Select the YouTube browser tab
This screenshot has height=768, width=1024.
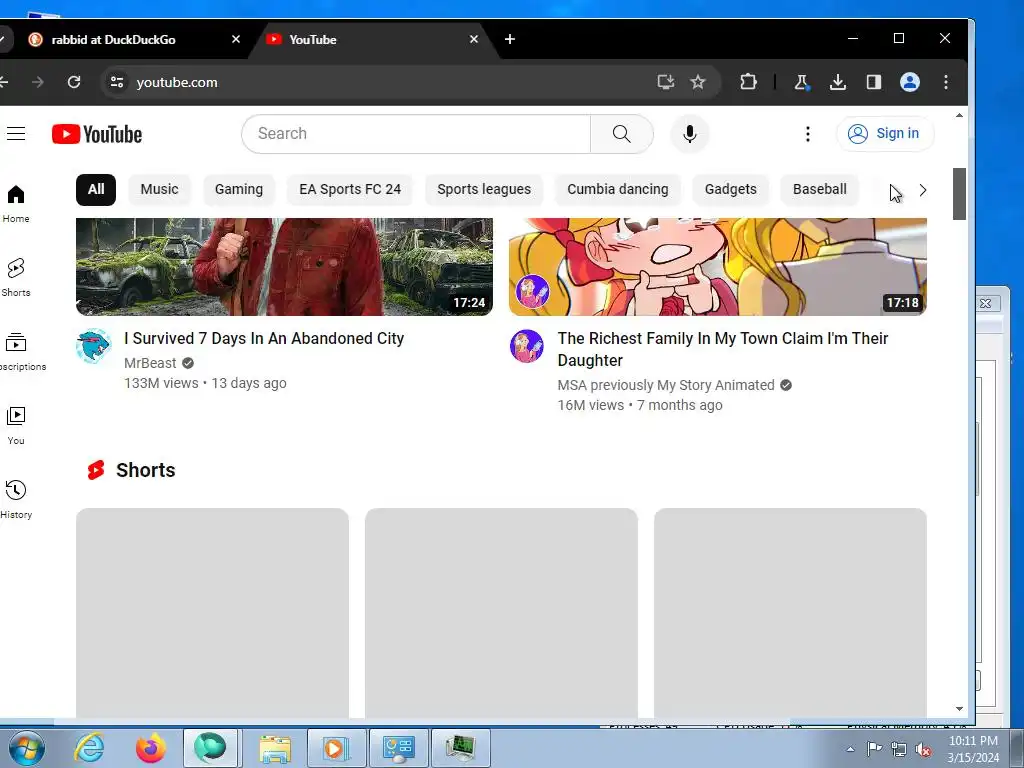pos(372,39)
